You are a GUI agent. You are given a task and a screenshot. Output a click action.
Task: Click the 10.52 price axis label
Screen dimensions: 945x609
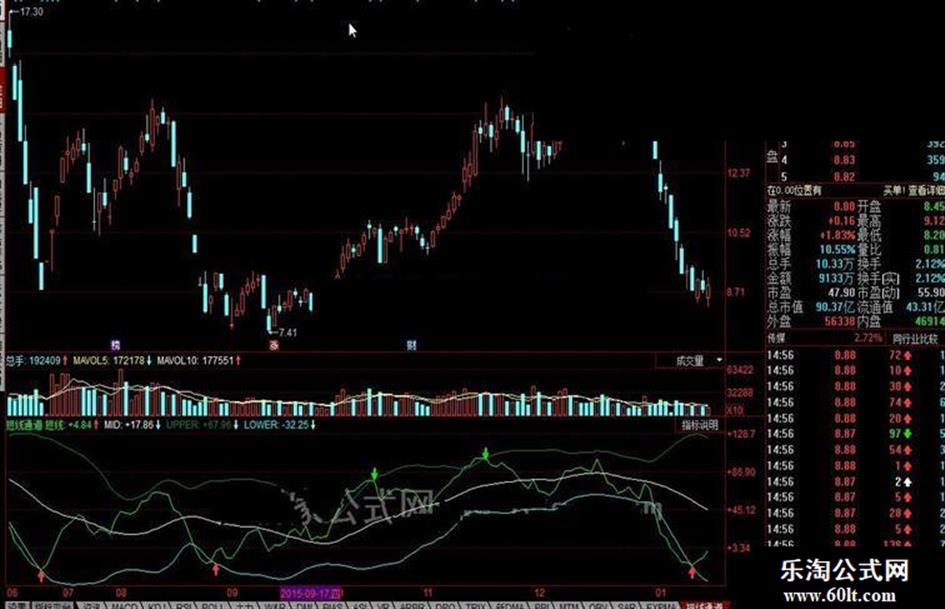point(739,233)
